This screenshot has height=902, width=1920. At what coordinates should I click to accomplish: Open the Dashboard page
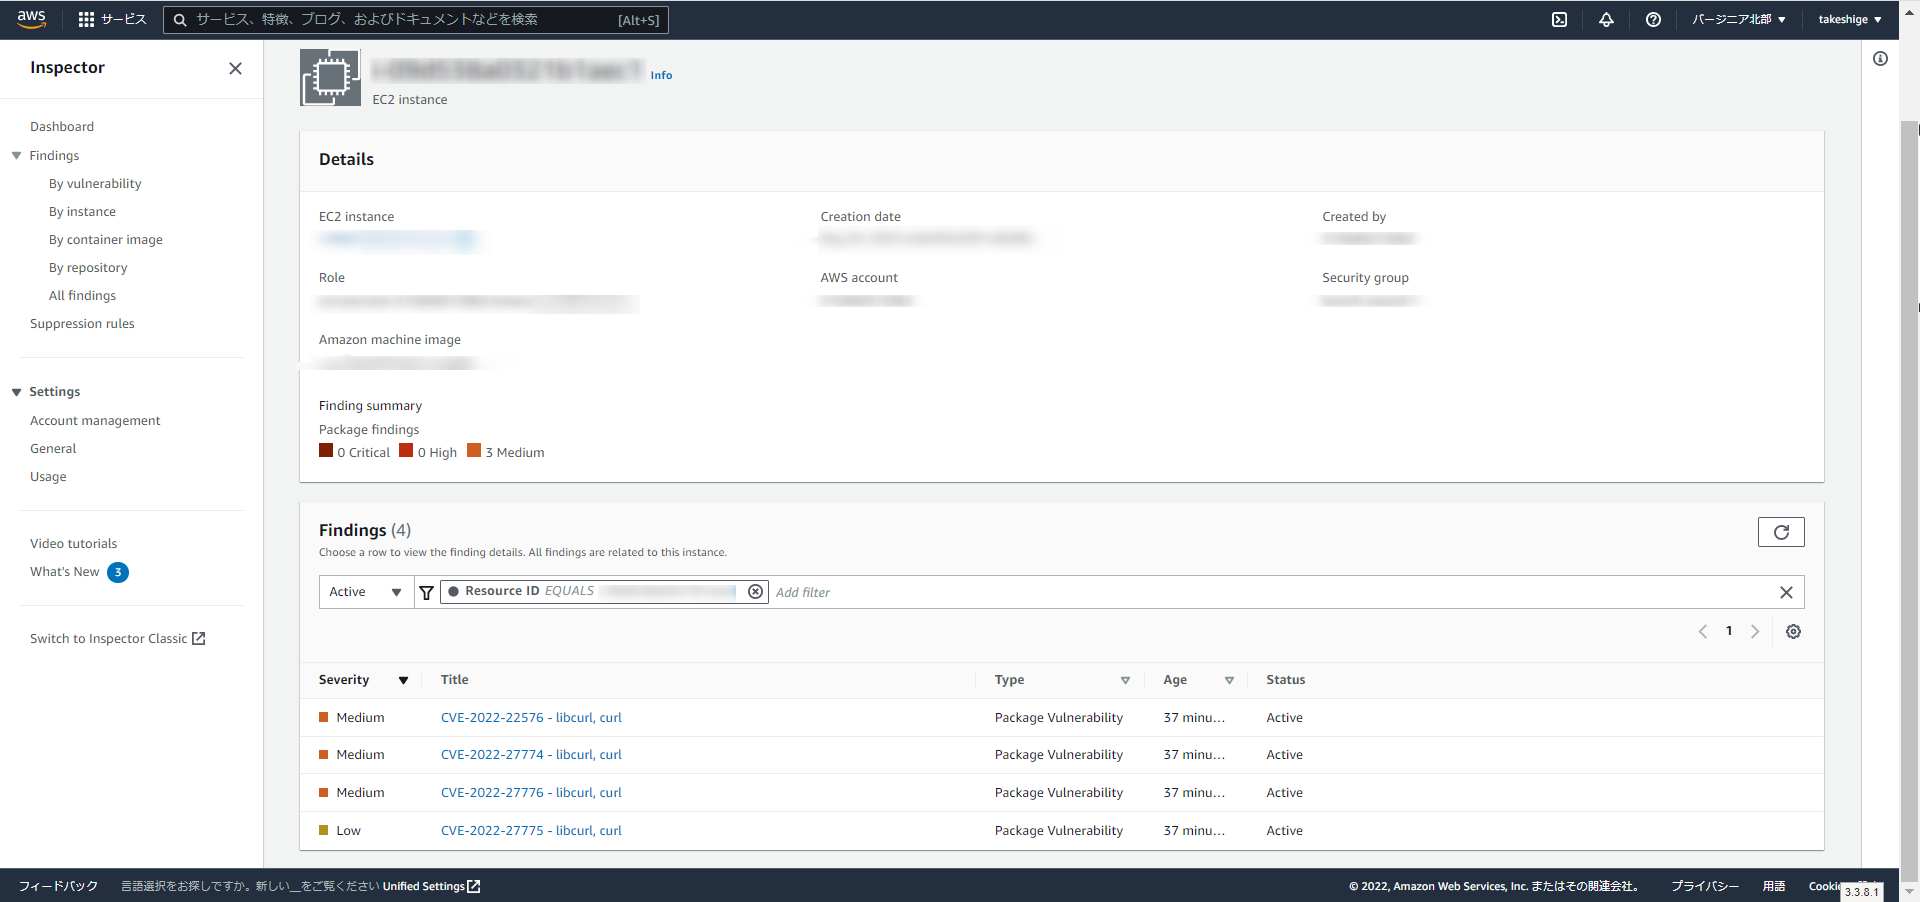[x=62, y=127]
